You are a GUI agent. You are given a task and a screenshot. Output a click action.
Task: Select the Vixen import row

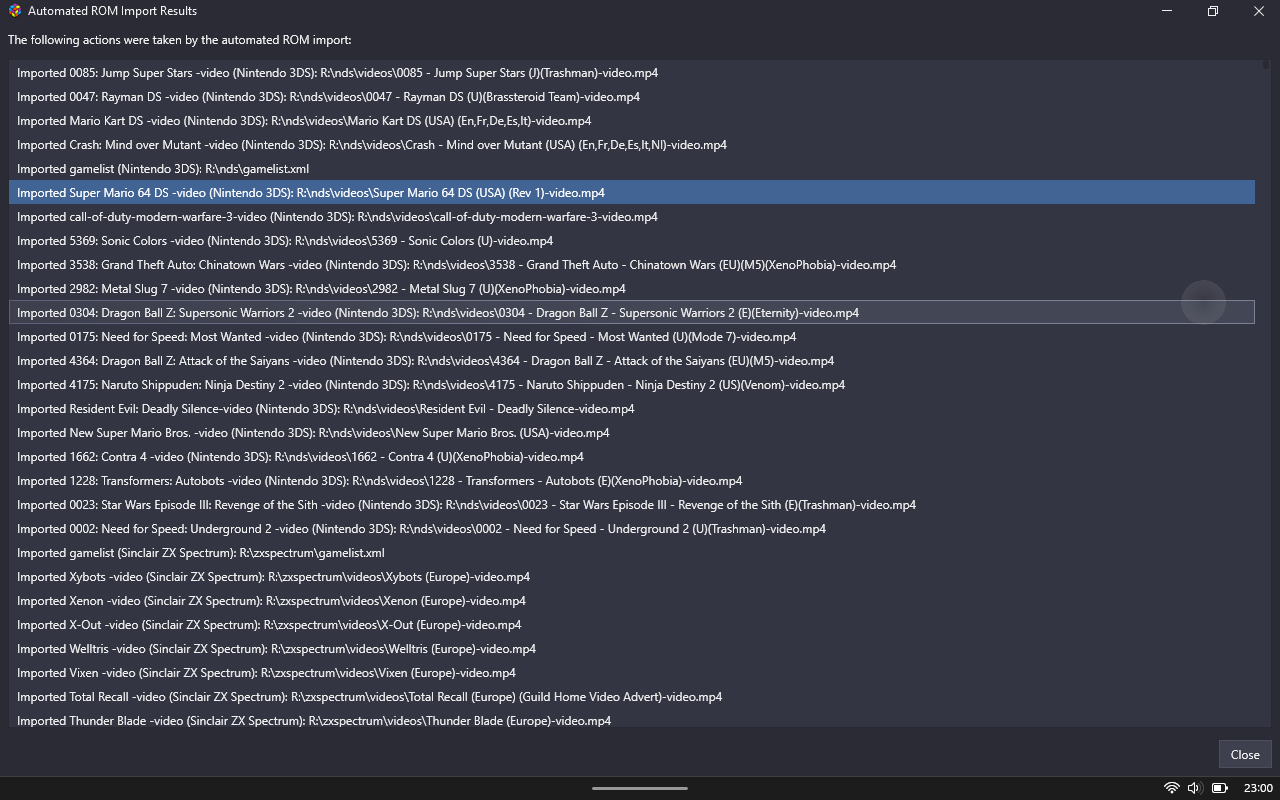(632, 673)
